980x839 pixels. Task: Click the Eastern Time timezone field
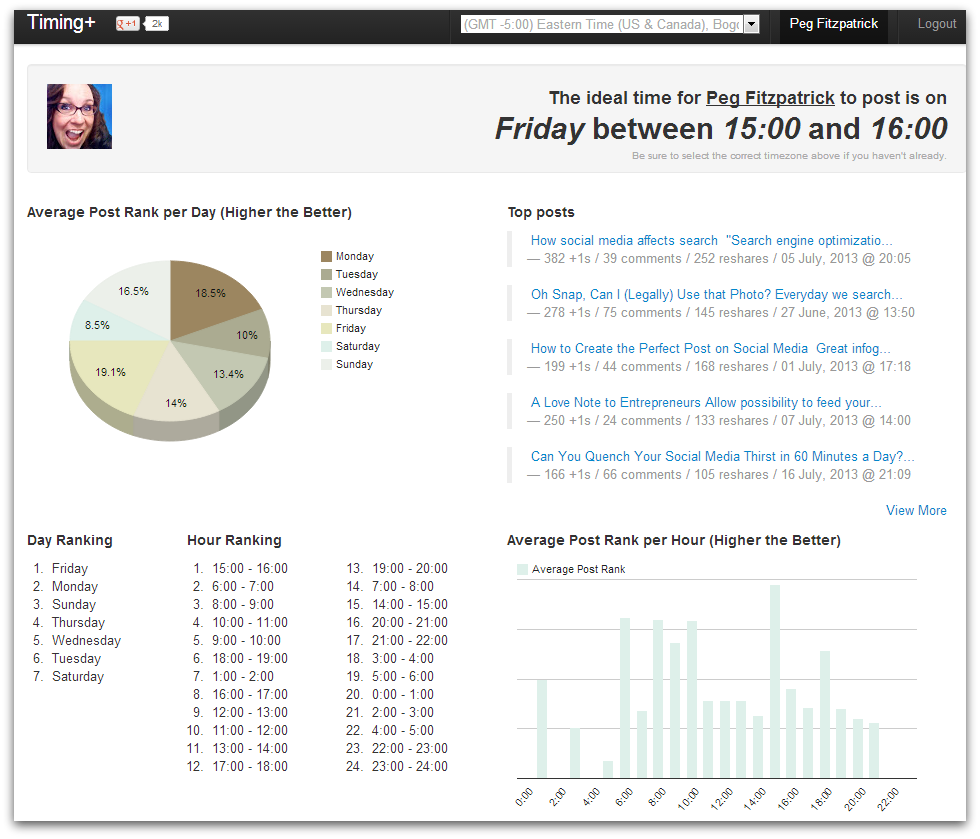[x=602, y=24]
